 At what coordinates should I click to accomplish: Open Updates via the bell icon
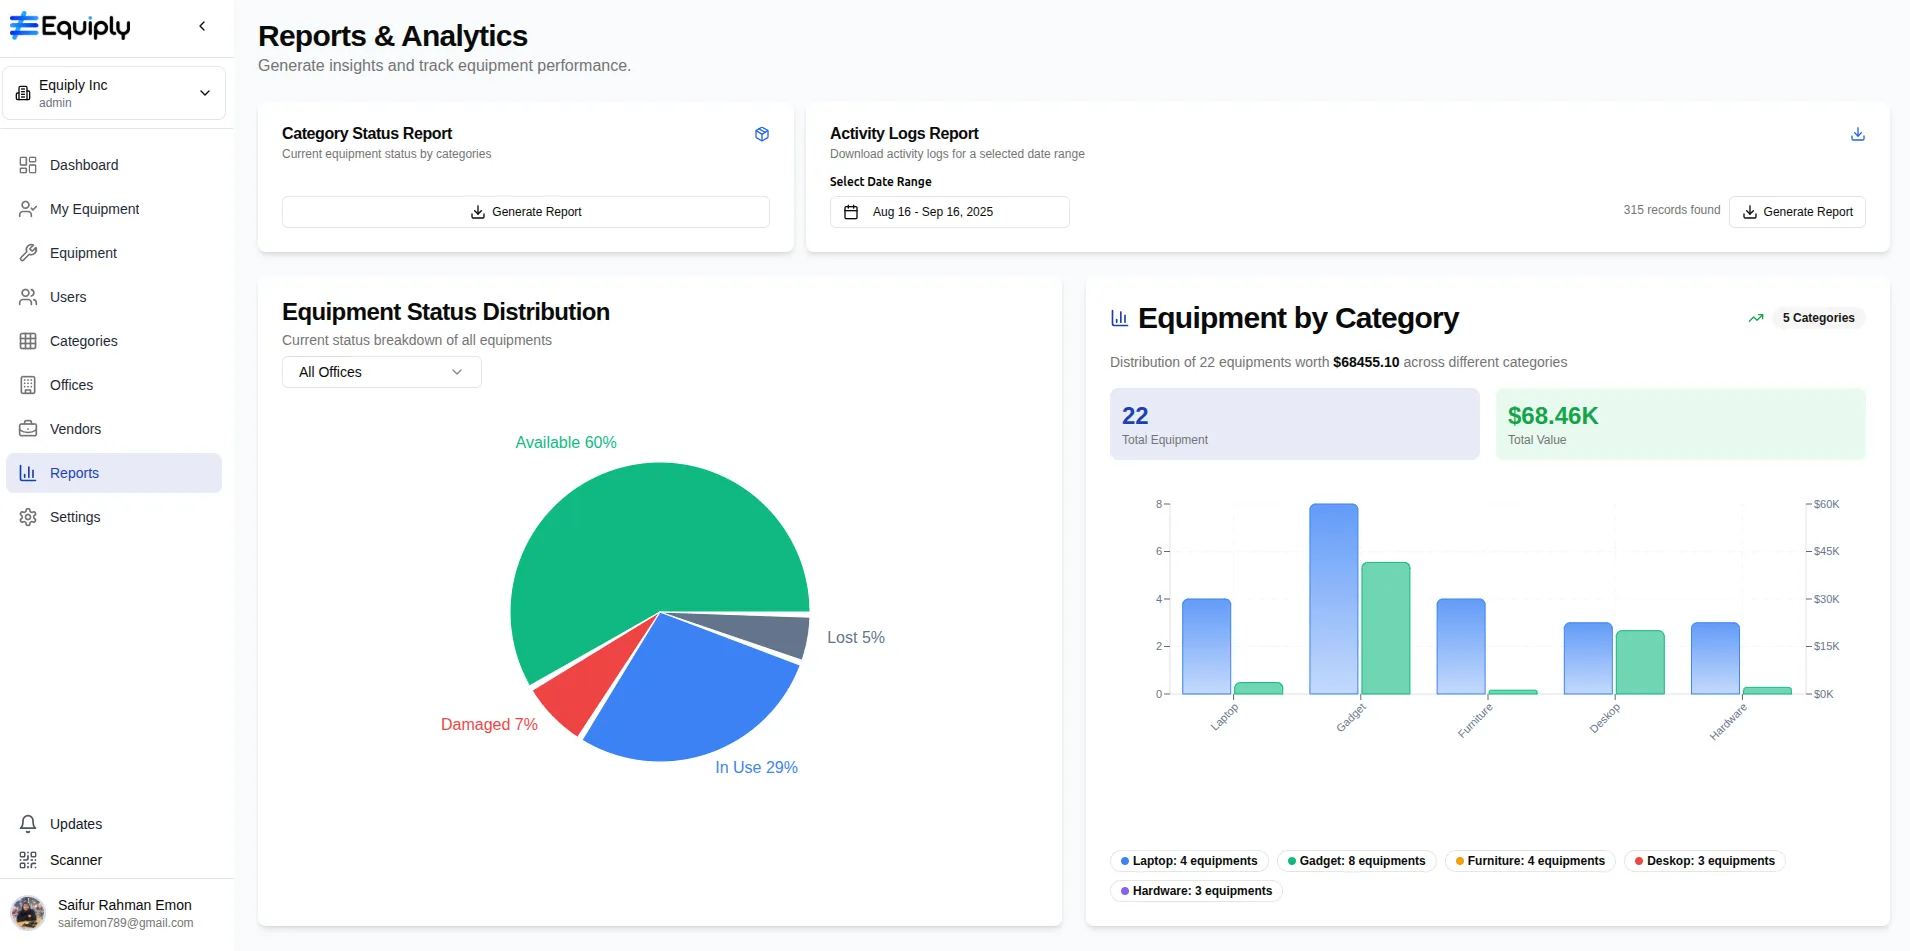coord(28,824)
